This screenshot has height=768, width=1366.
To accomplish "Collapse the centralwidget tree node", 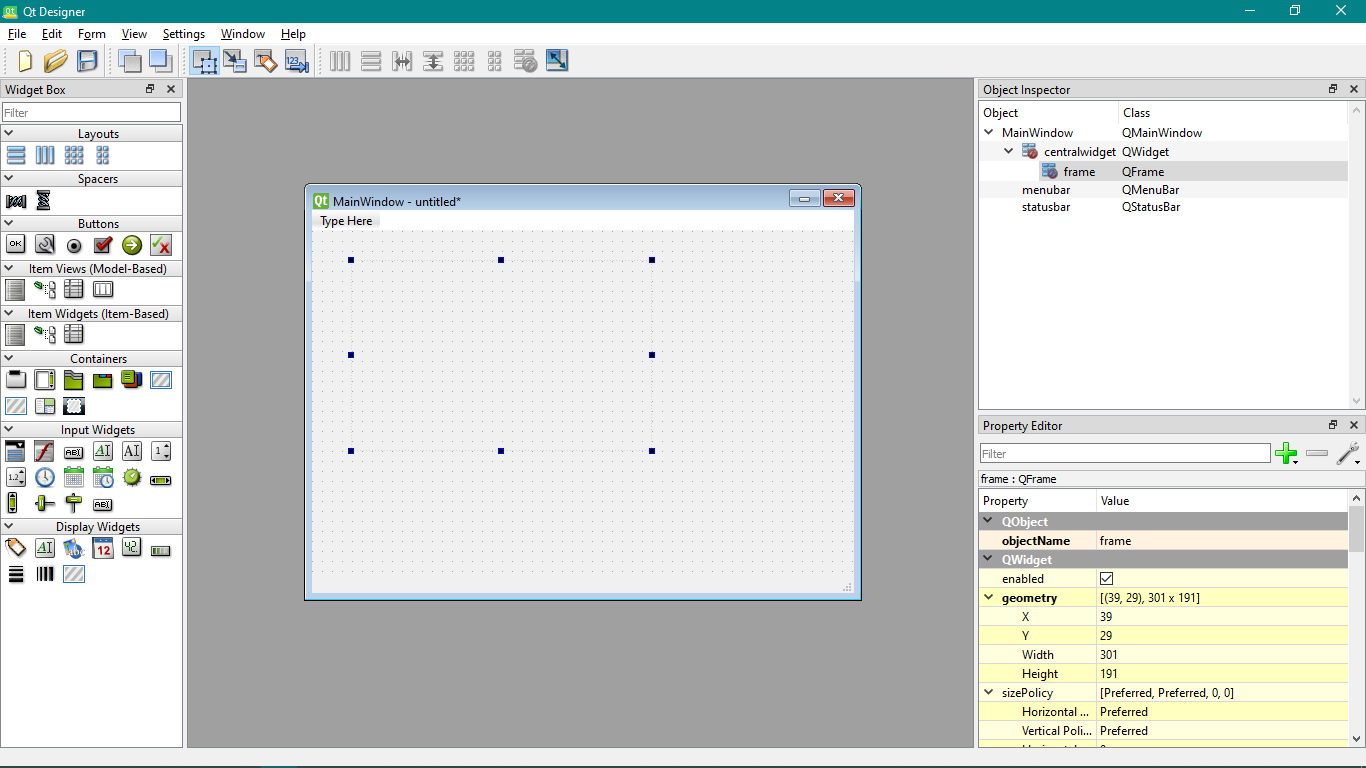I will pos(1009,152).
